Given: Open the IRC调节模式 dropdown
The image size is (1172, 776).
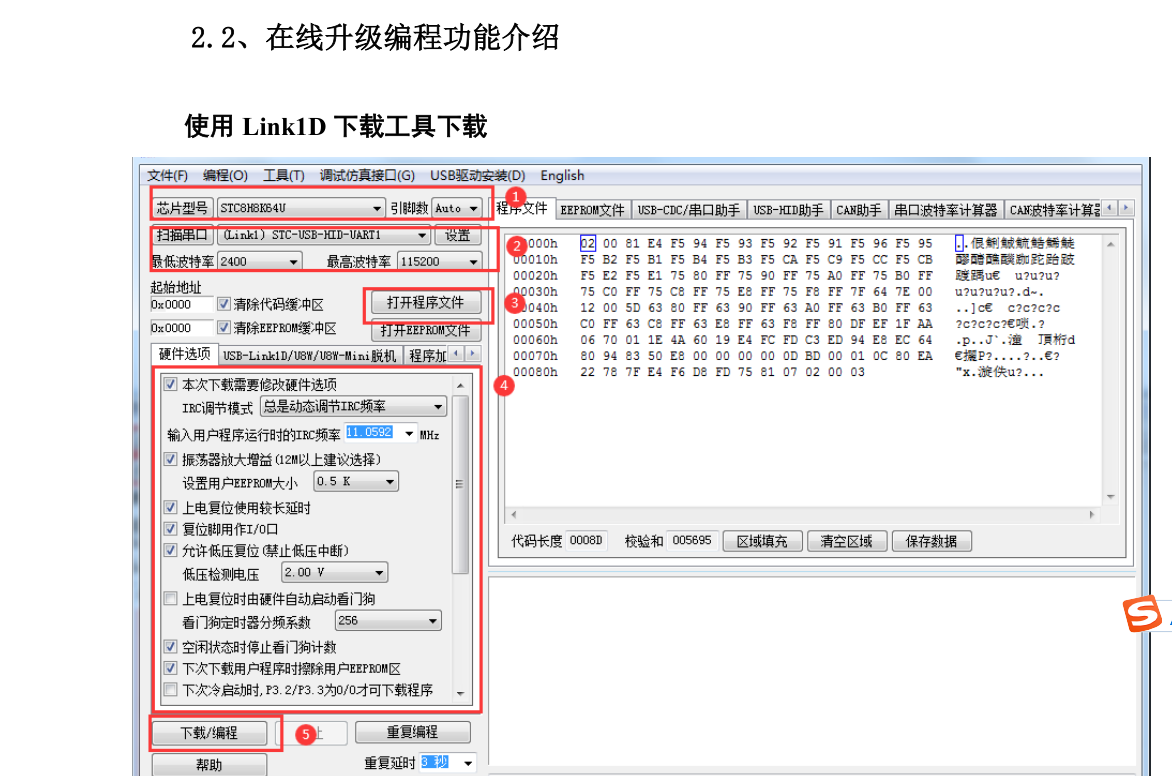Looking at the screenshot, I should pos(438,407).
